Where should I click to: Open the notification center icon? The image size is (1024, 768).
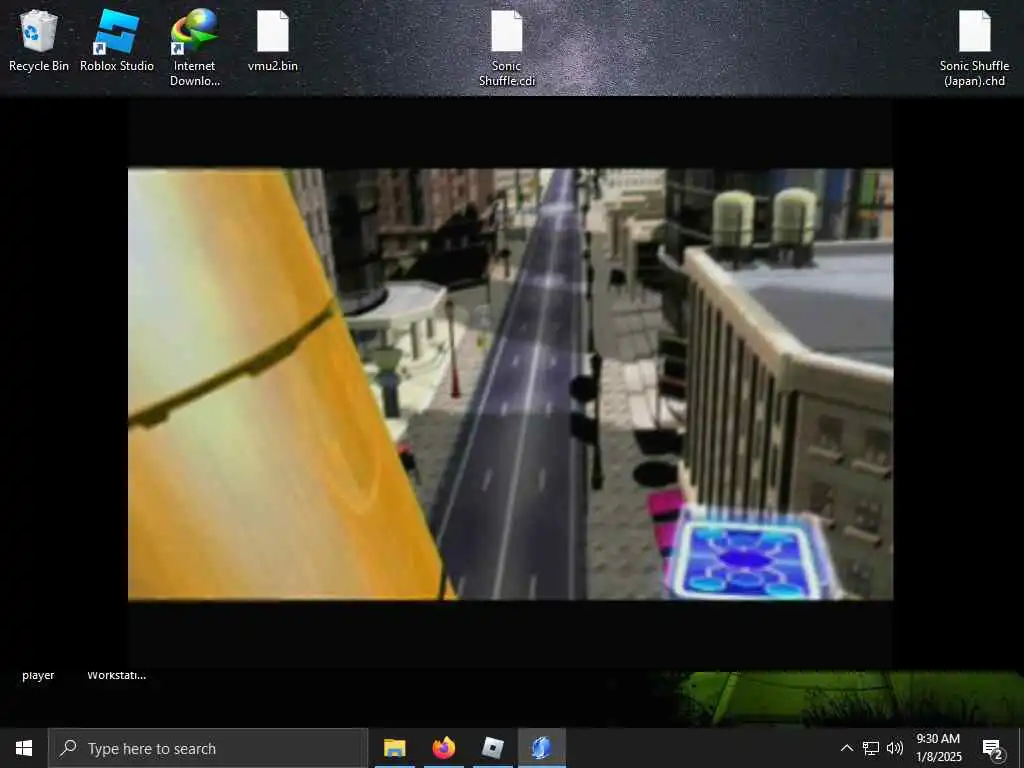point(993,748)
